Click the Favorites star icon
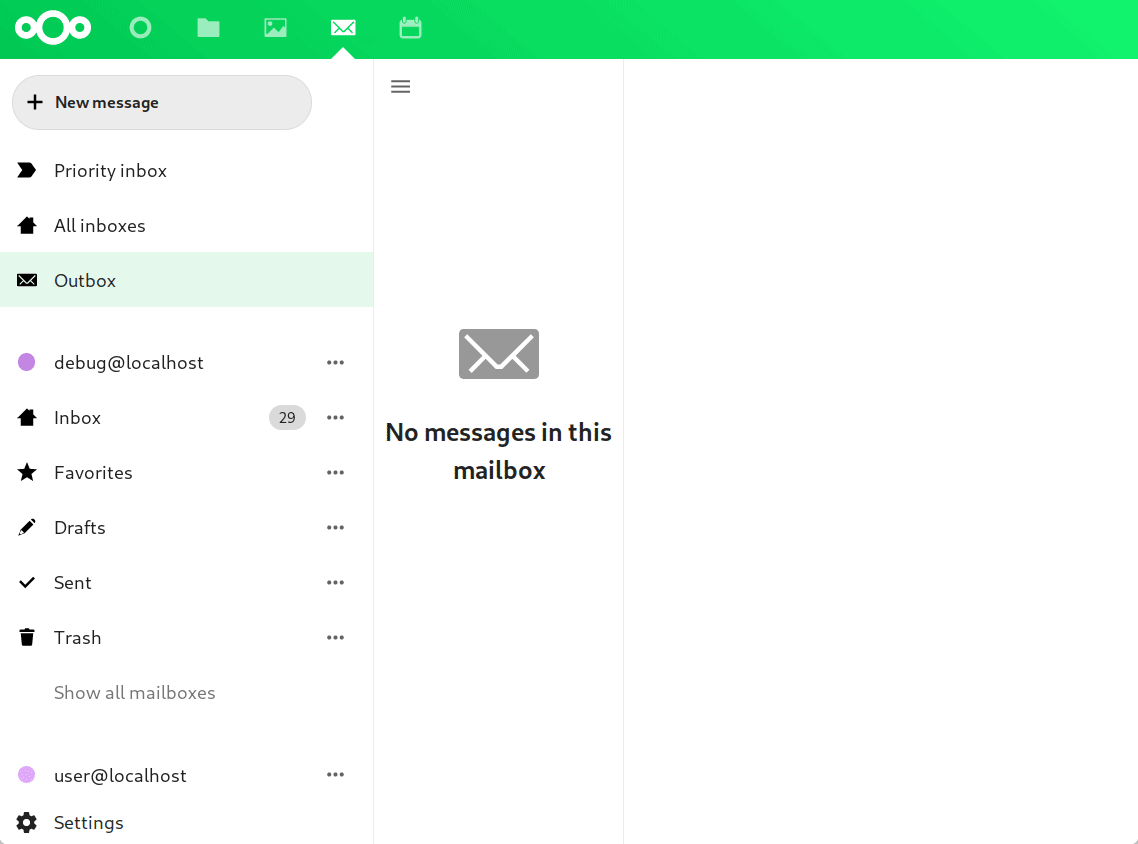The height and width of the screenshot is (844, 1138). coord(27,472)
